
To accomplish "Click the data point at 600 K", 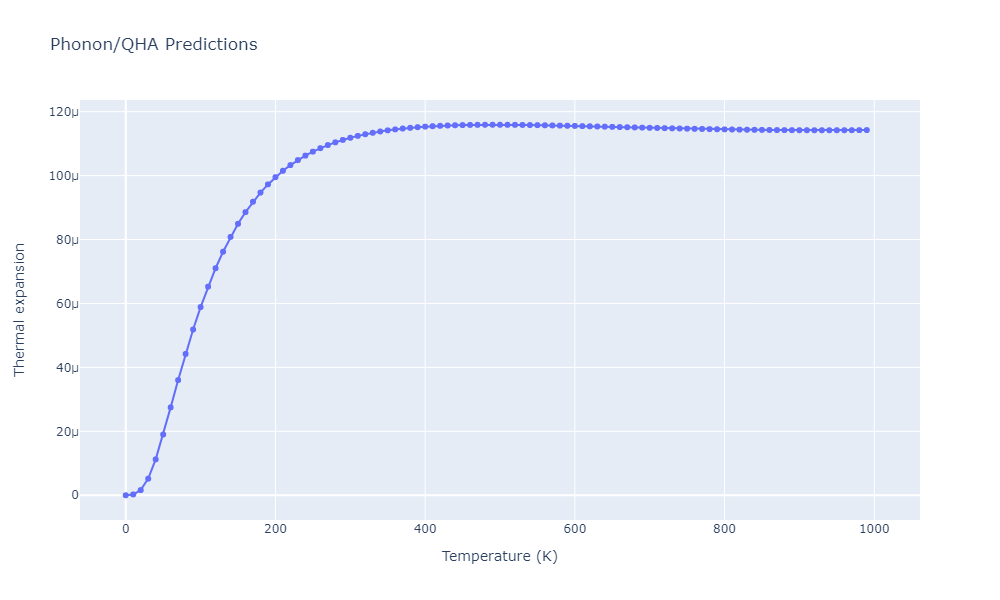I will click(x=575, y=126).
